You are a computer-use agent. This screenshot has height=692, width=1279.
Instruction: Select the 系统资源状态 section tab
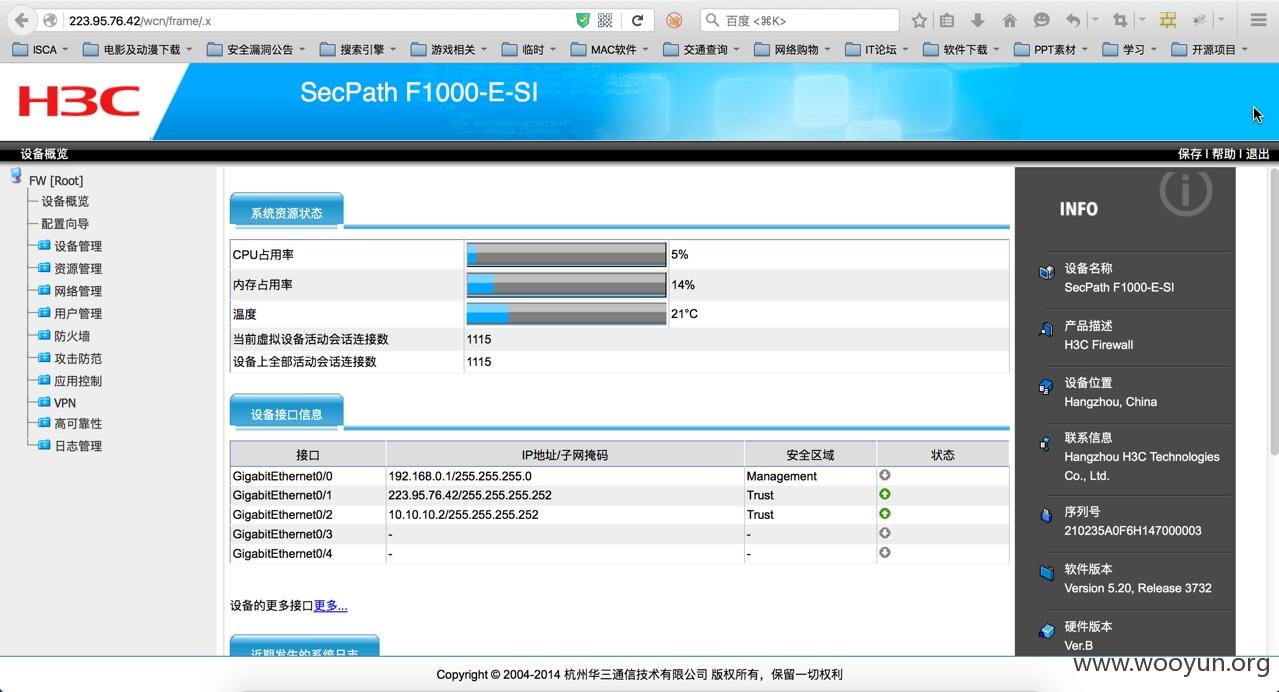(286, 213)
